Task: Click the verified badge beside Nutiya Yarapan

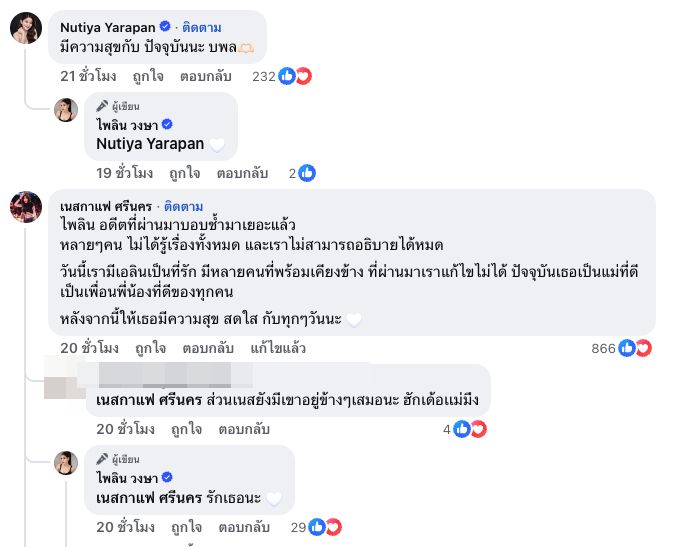Action: pos(166,27)
